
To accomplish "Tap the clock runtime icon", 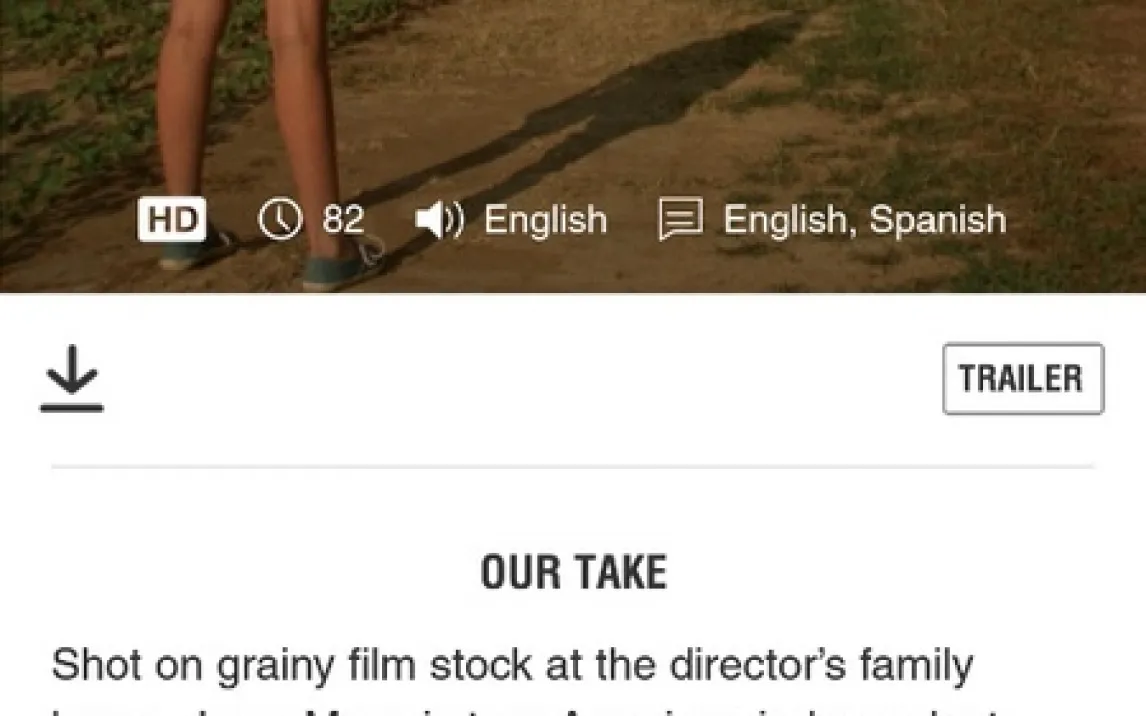I will coord(280,219).
